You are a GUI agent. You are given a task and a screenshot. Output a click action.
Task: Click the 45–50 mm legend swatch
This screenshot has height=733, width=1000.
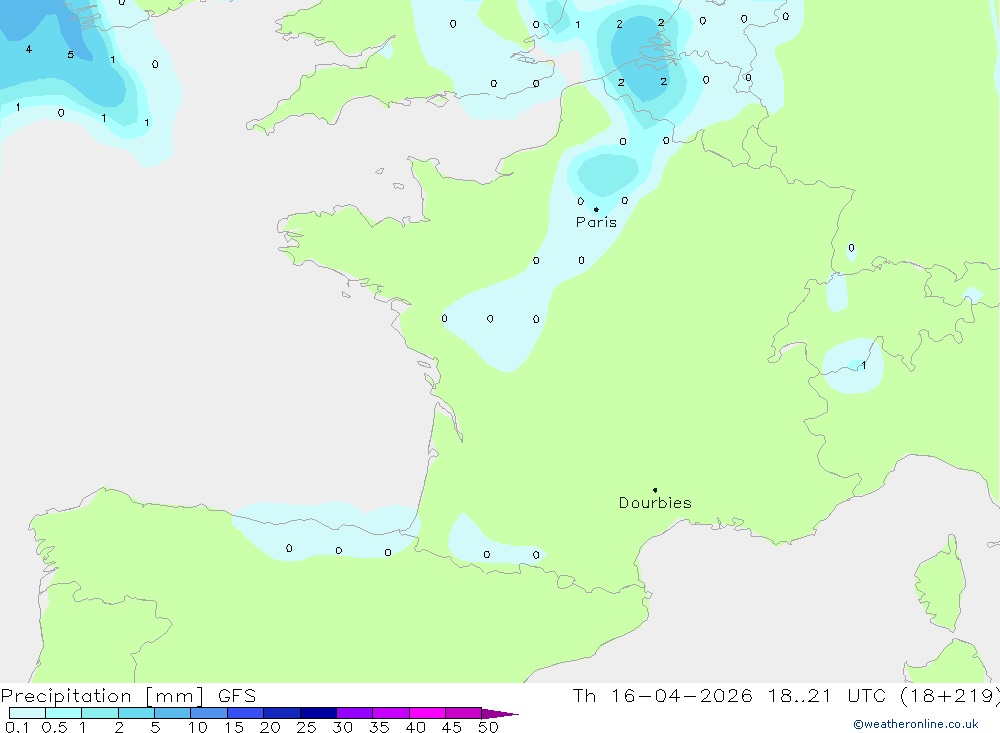(463, 713)
